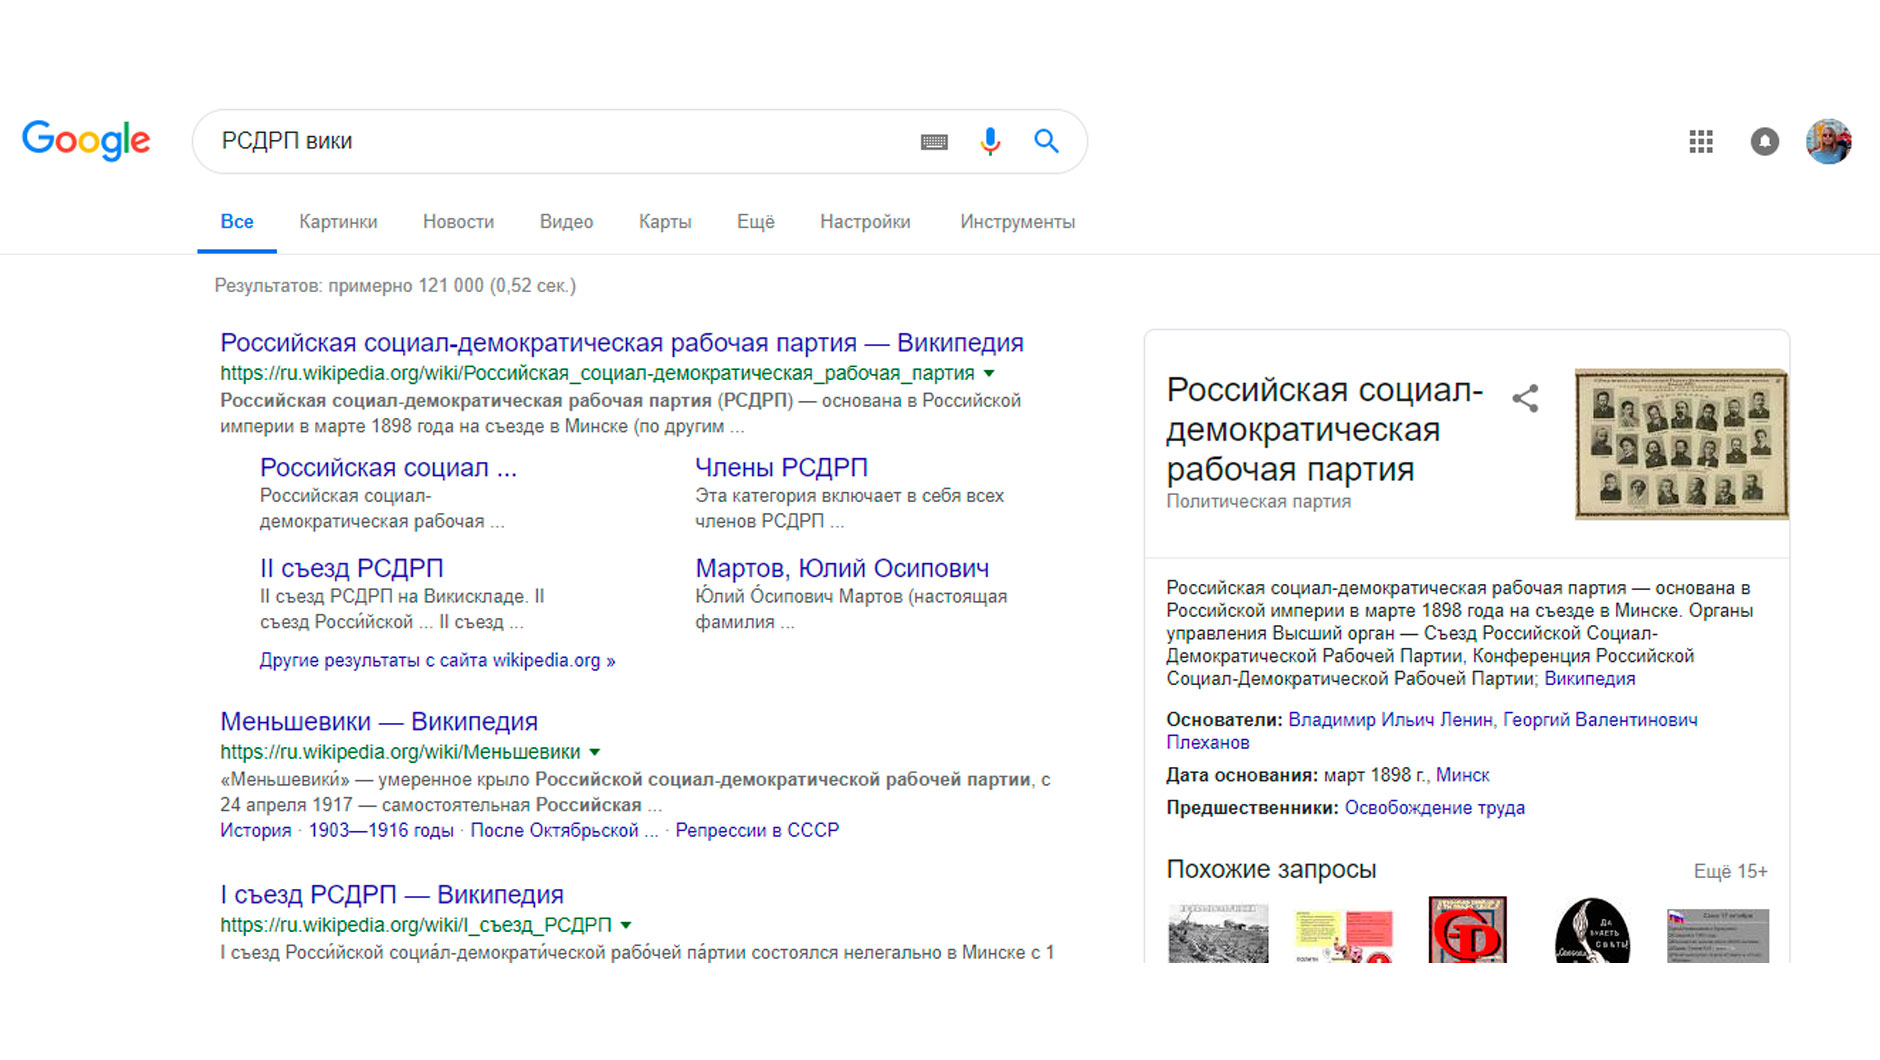1880x1060 pixels.
Task: Open the Настройки menu
Action: pyautogui.click(x=865, y=222)
